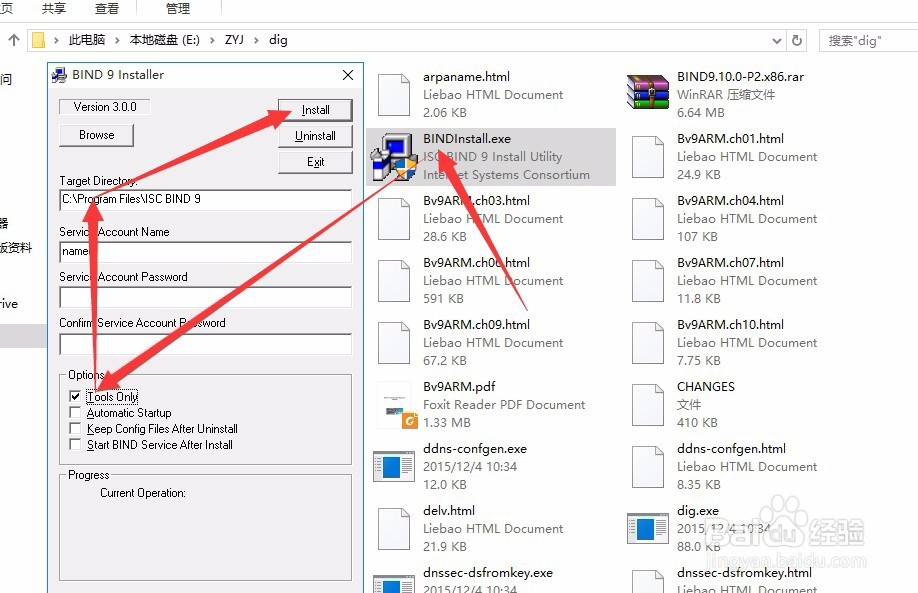This screenshot has height=593, width=918.
Task: Select the Bv9ARM.ch09.html file icon
Action: click(x=393, y=343)
